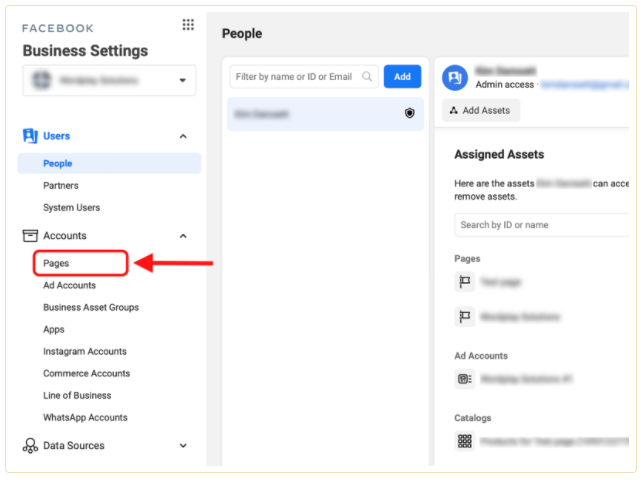Open the apps grid menu icon
The height and width of the screenshot is (480, 643).
tap(188, 25)
